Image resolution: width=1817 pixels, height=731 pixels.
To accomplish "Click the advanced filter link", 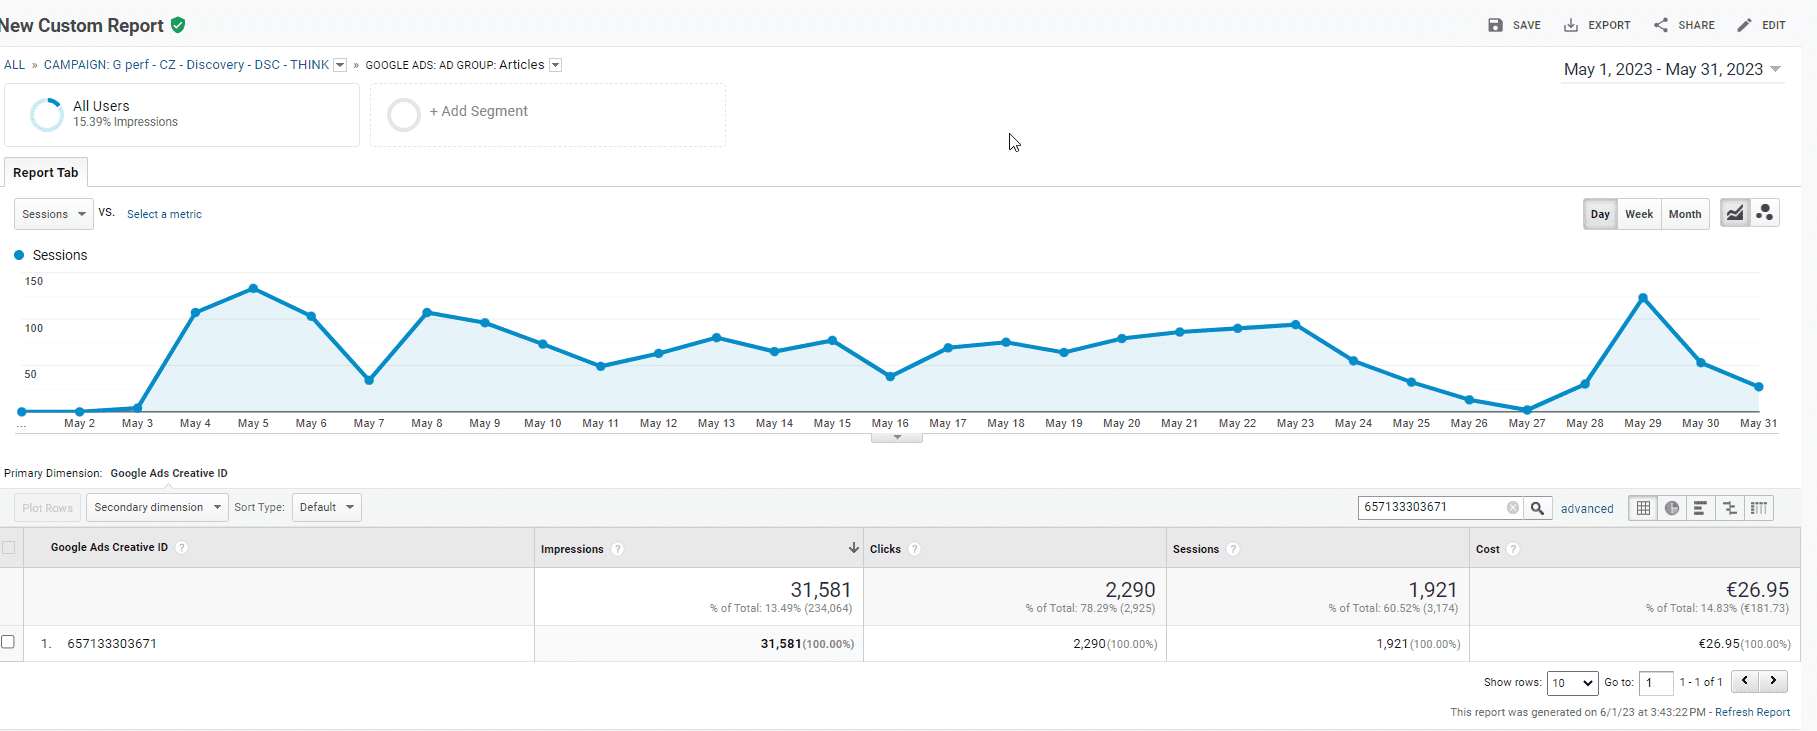I will coord(1587,509).
